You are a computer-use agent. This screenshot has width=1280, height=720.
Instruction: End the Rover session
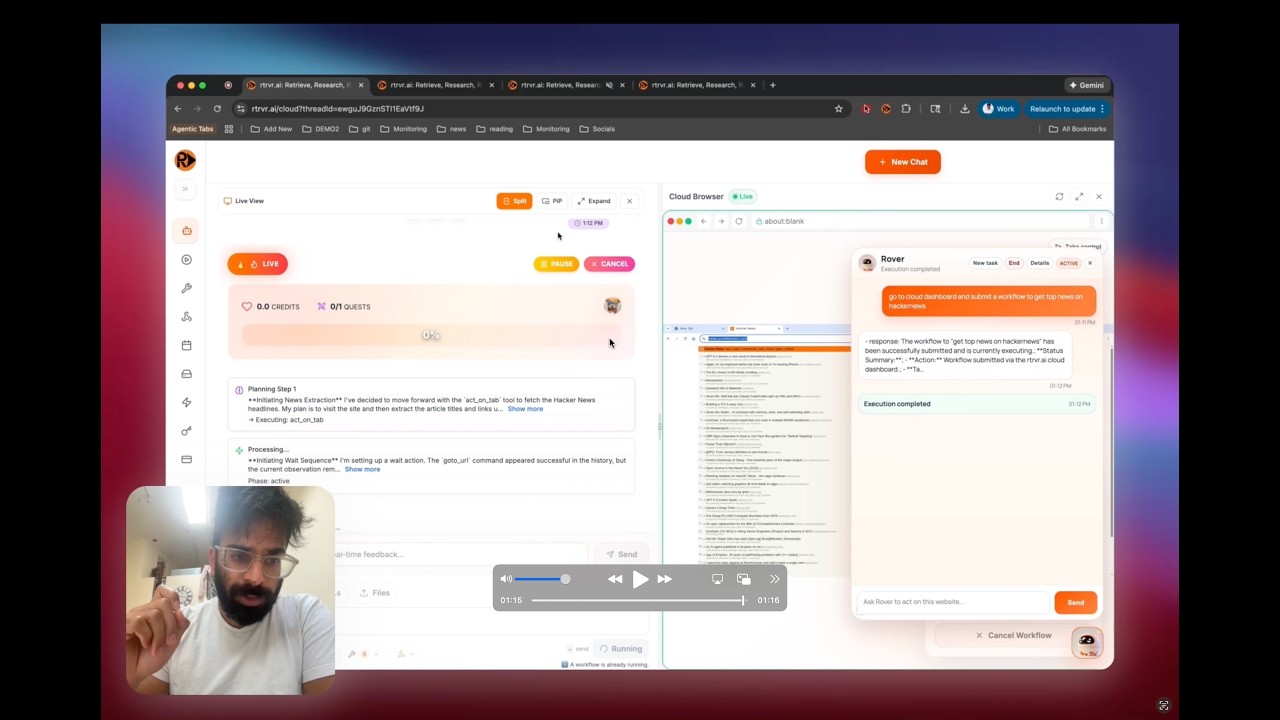point(1014,263)
